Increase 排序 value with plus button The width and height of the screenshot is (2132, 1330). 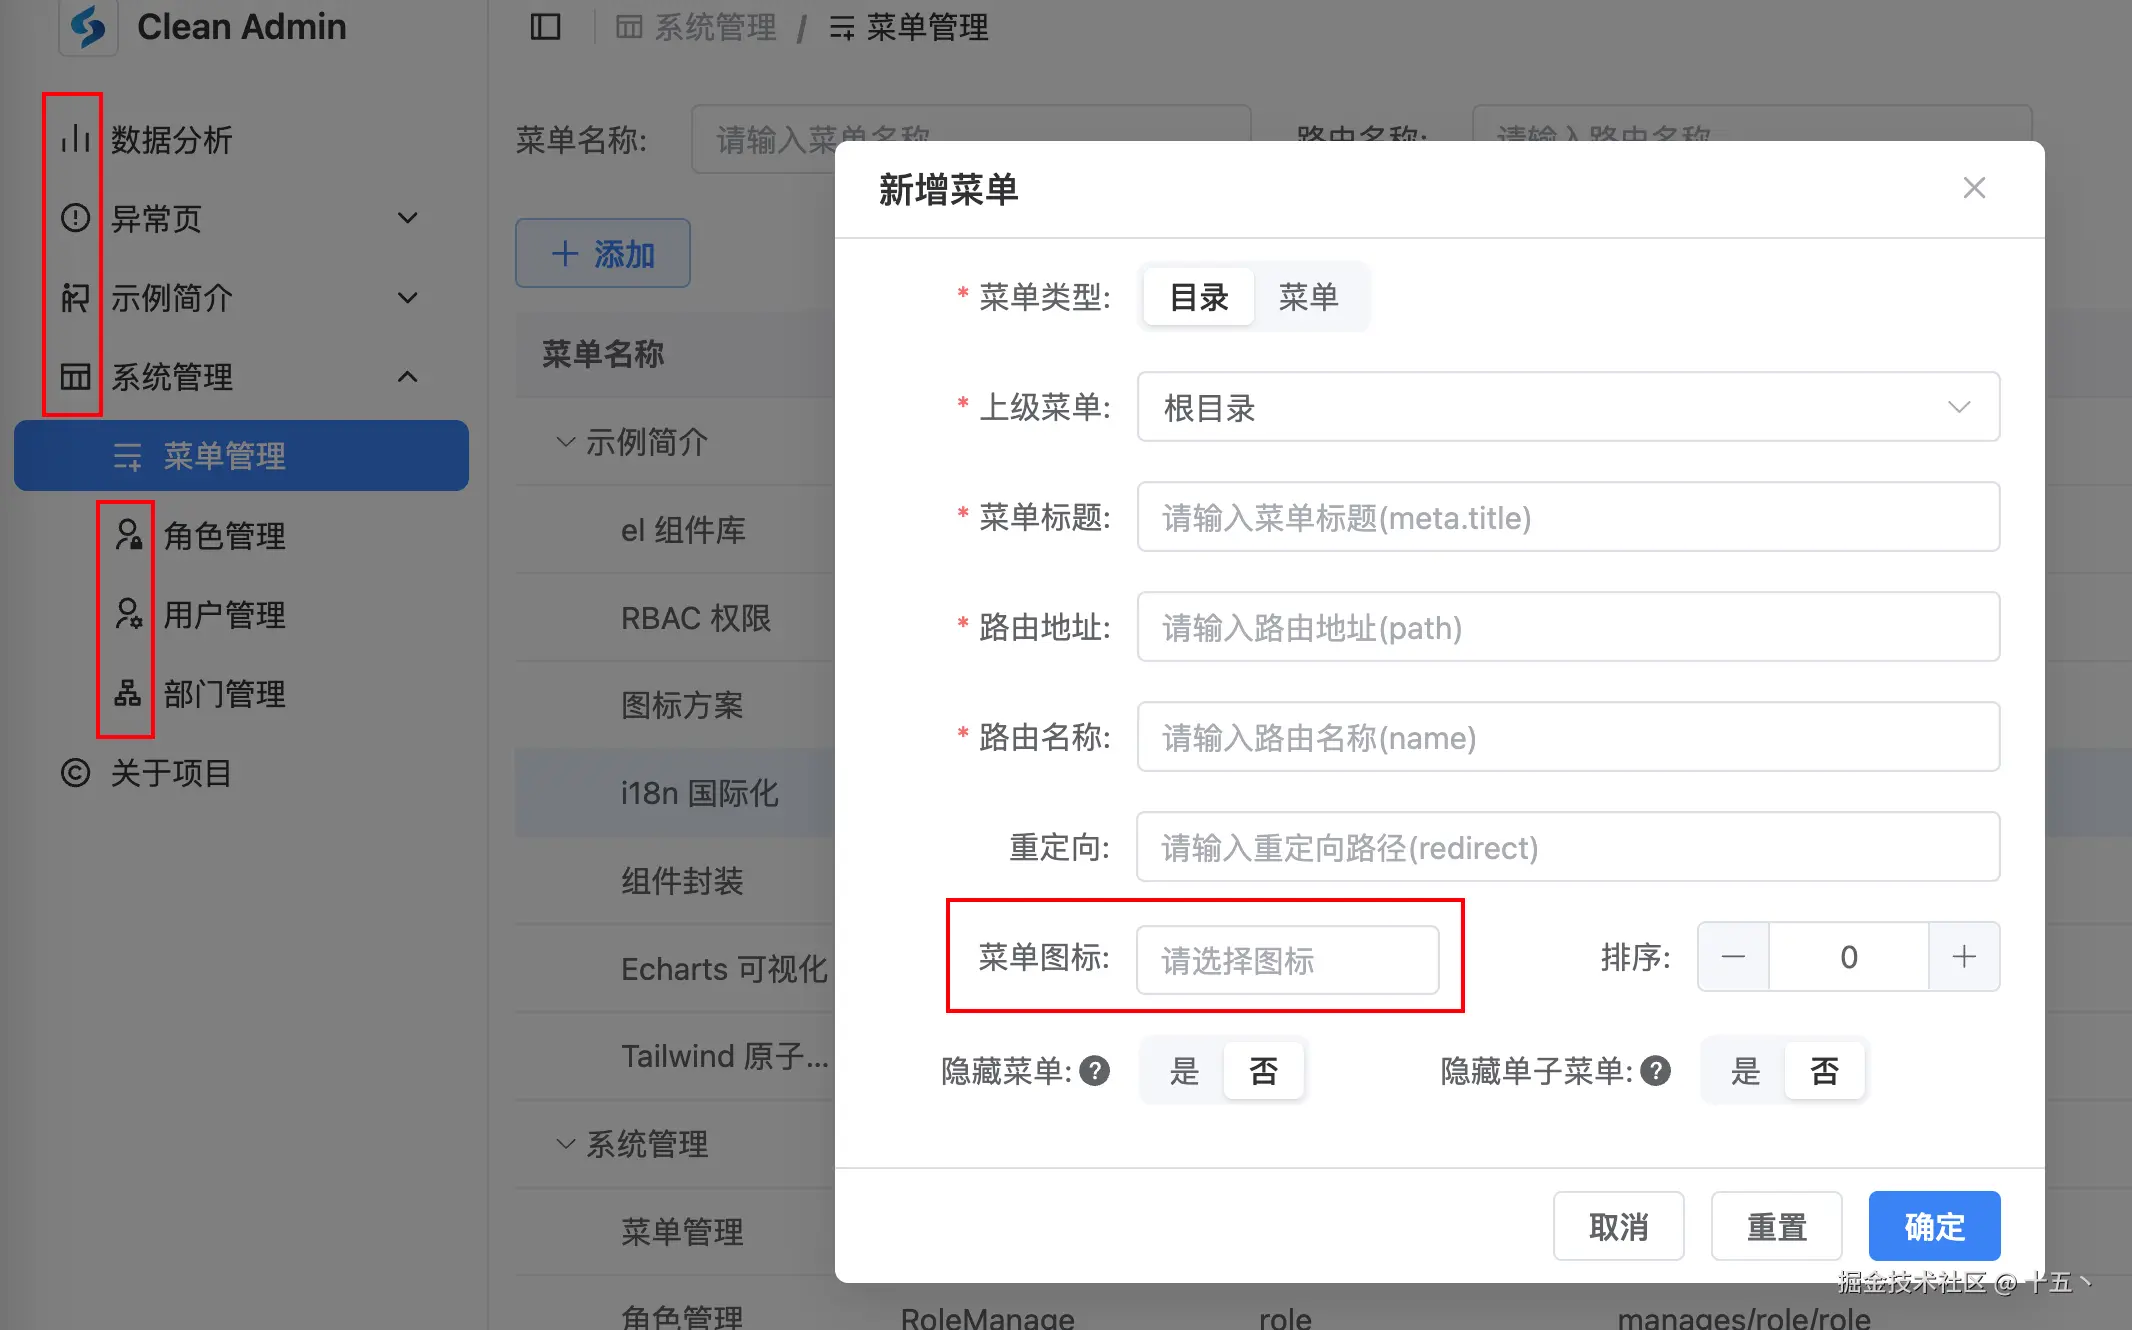pyautogui.click(x=1963, y=957)
